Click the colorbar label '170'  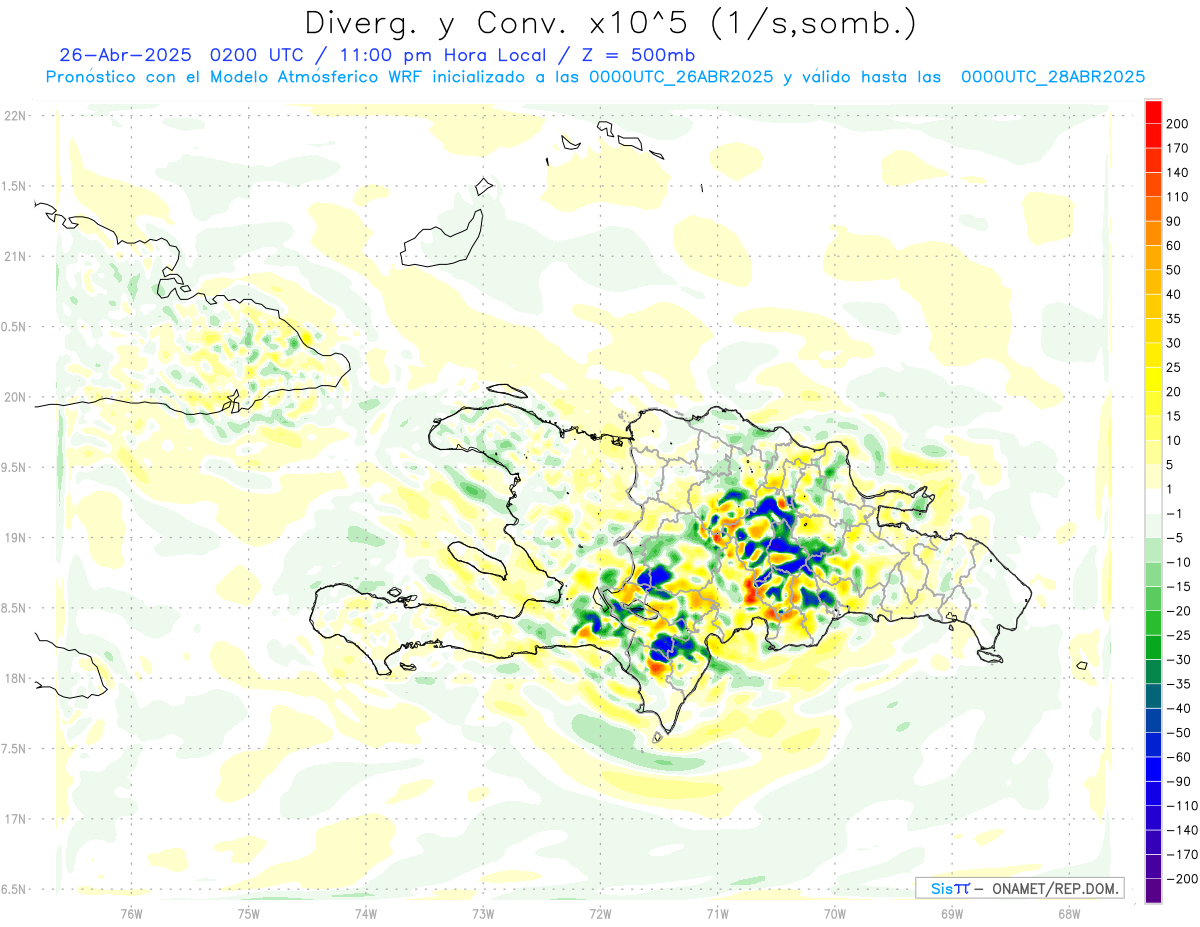coord(1178,148)
